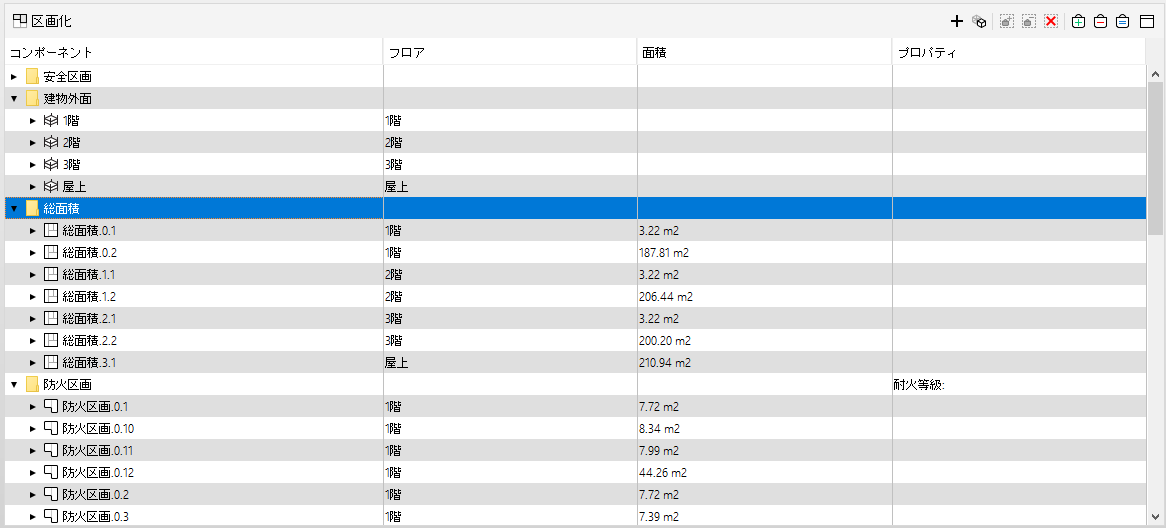This screenshot has width=1166, height=528.
Task: Select the 総面積.3.1 row
Action: tap(574, 363)
